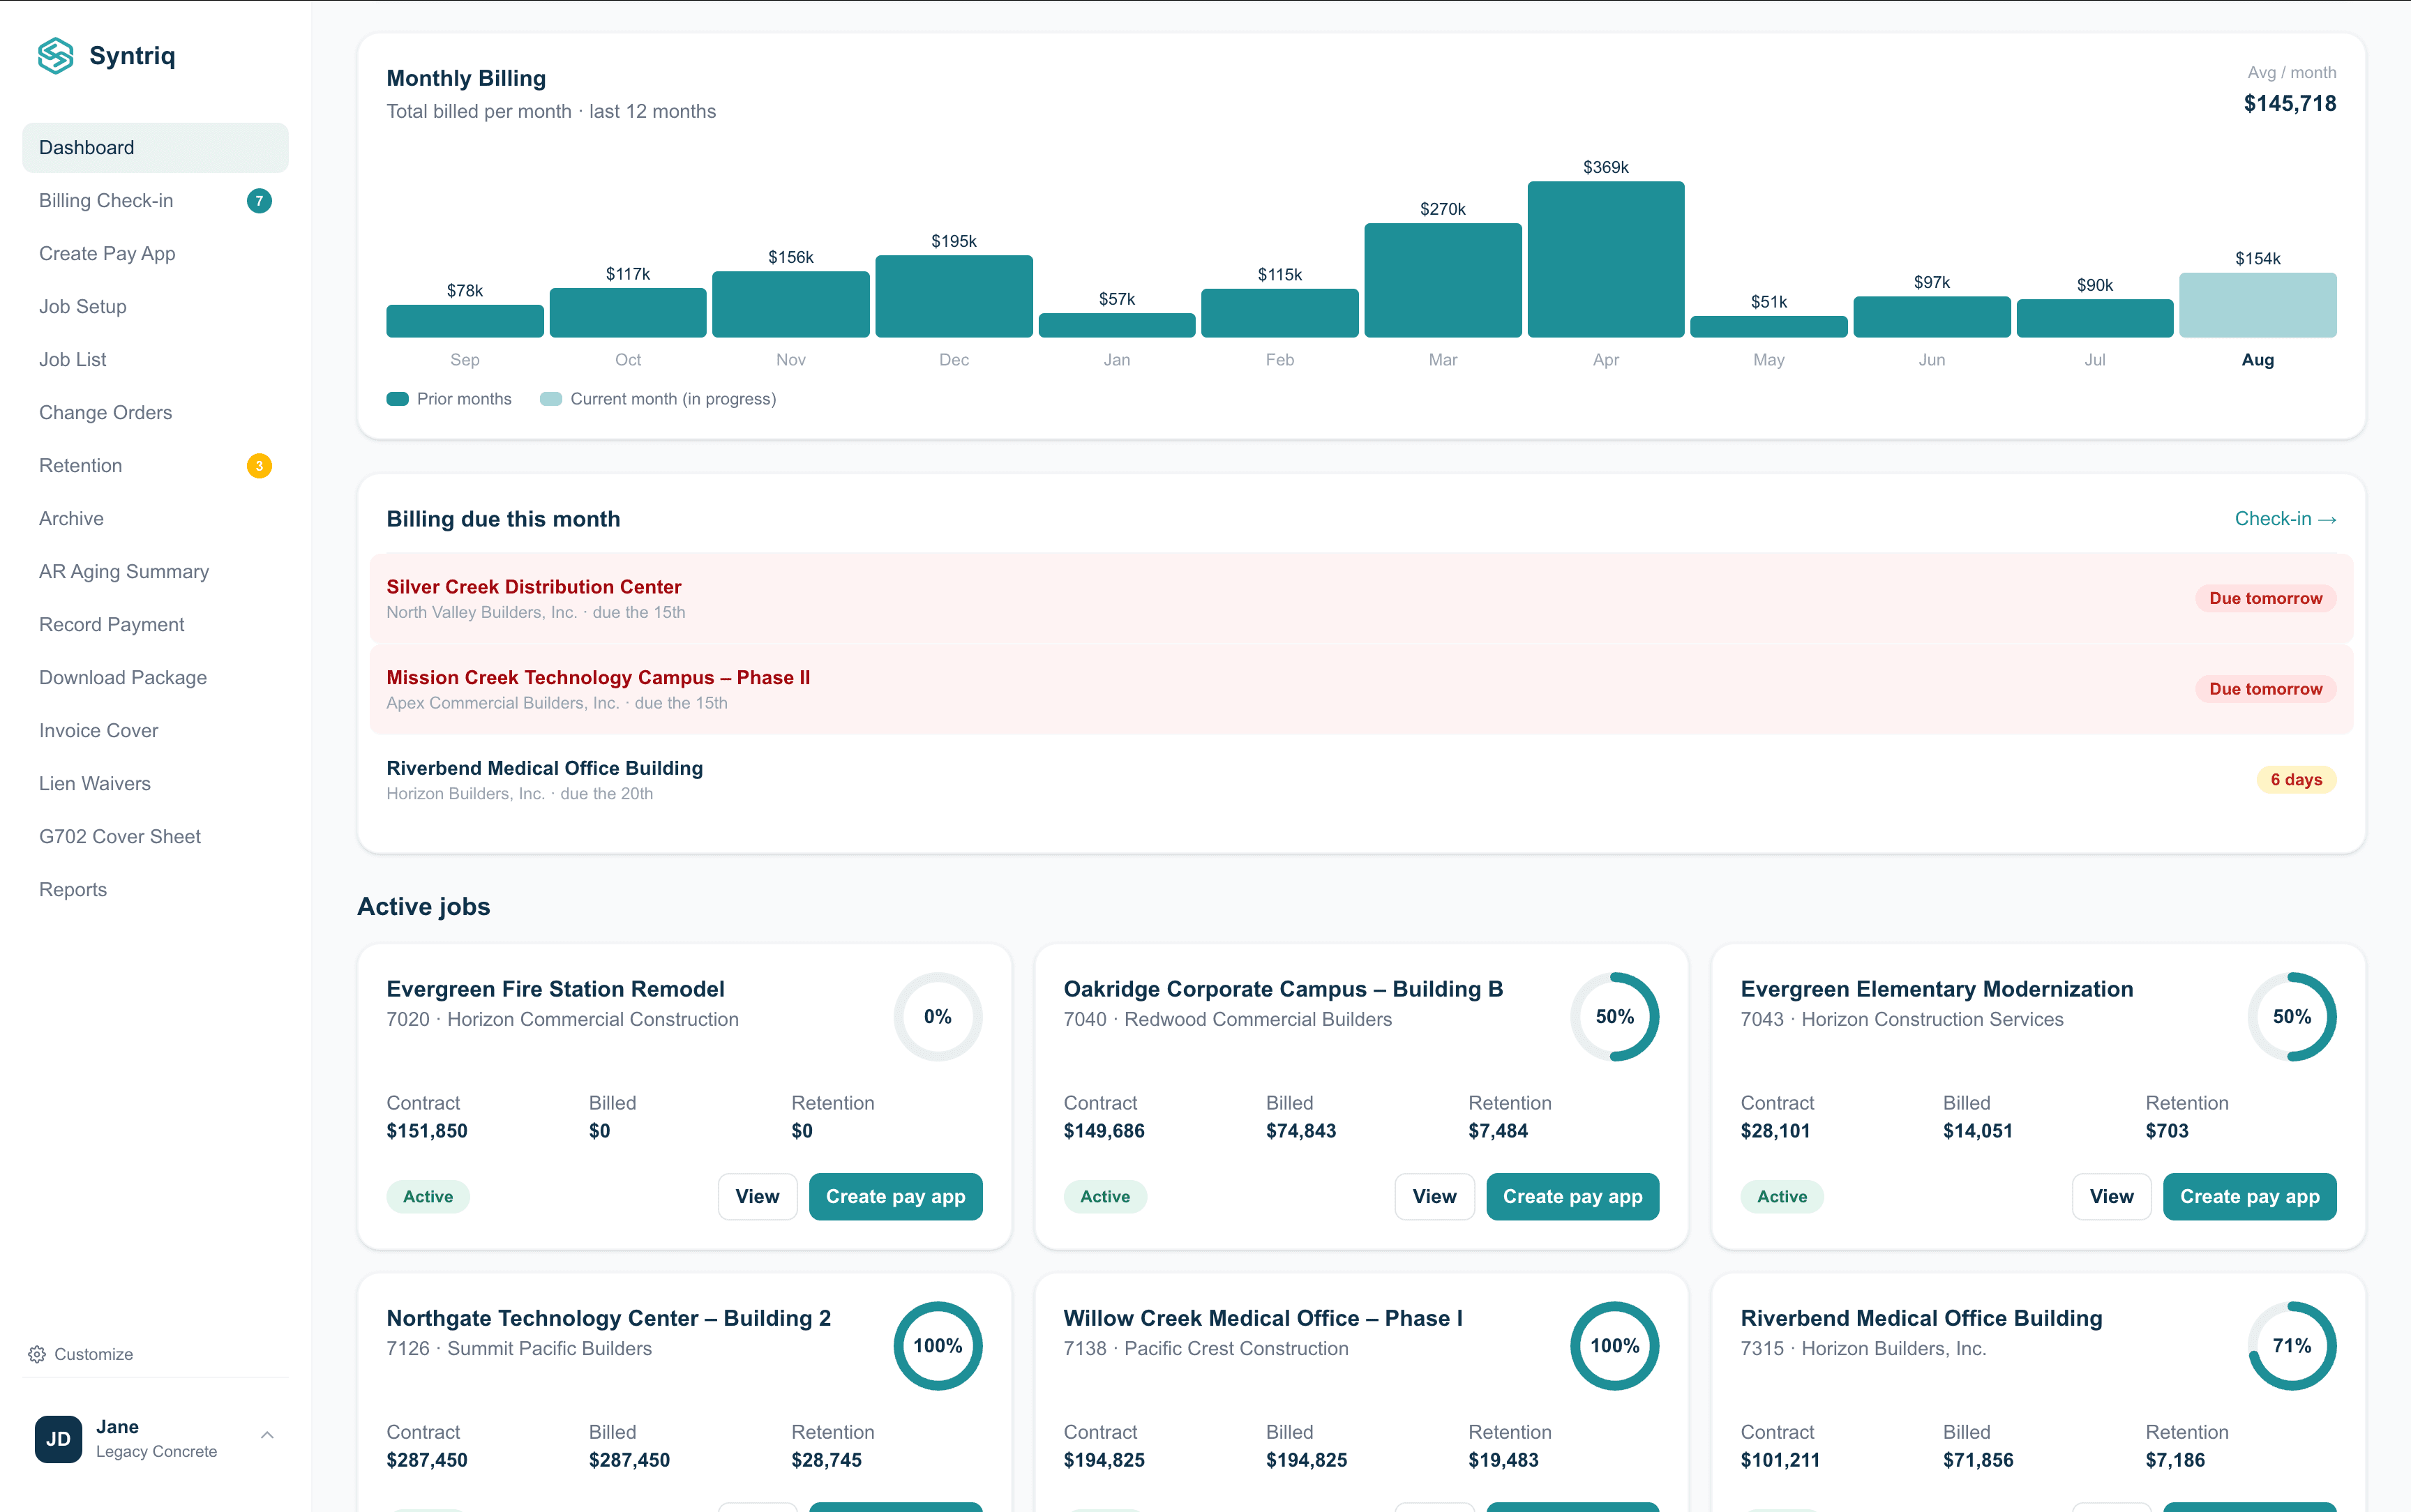Click the Active status on Evergreen Elementary
The height and width of the screenshot is (1512, 2411).
[x=1782, y=1197]
